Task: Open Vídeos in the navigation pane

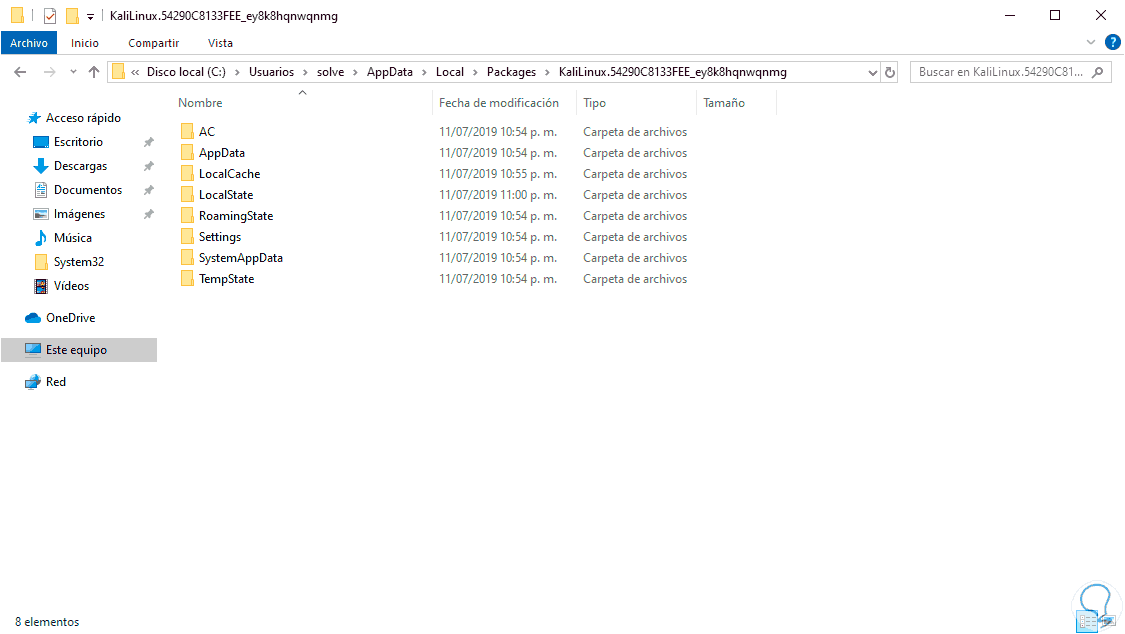Action: coord(62,285)
